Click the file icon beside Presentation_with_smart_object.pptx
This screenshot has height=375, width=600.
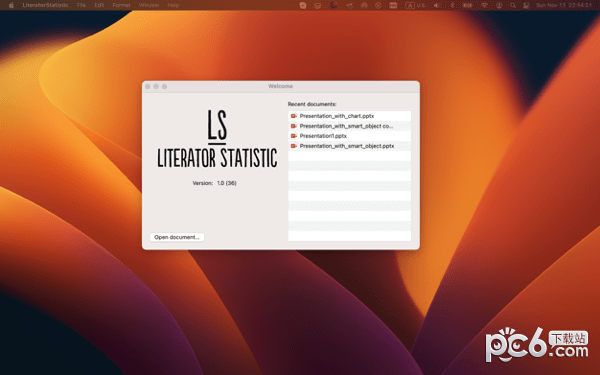pos(294,146)
